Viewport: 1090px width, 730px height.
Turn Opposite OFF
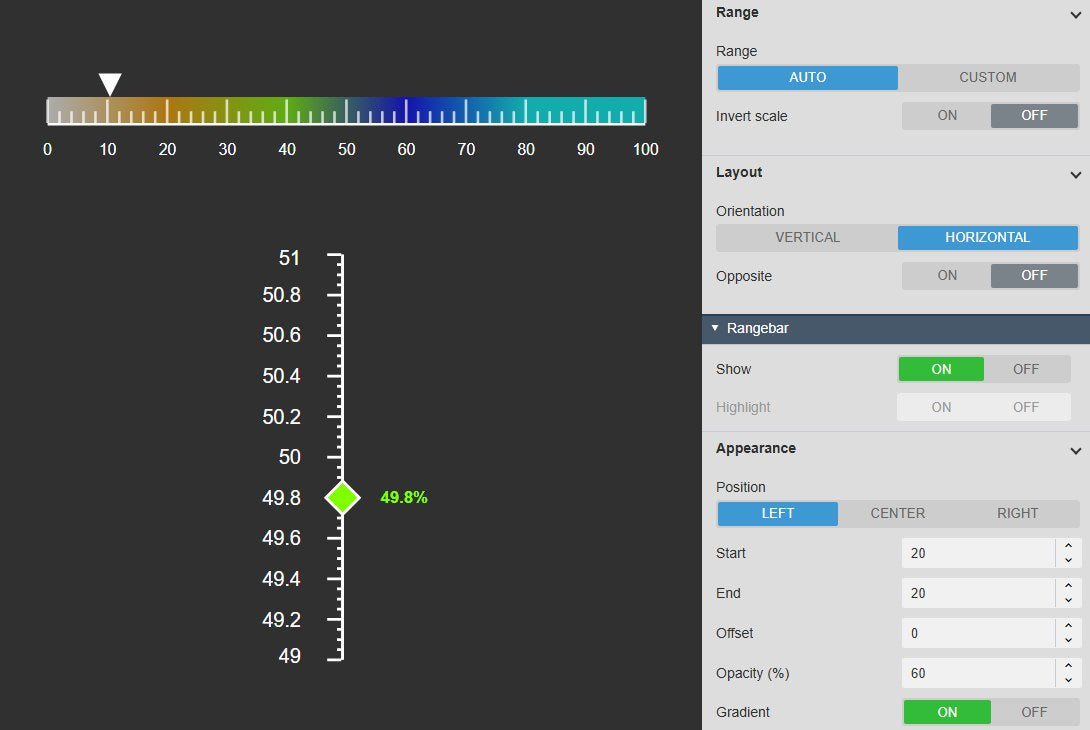pos(1034,275)
